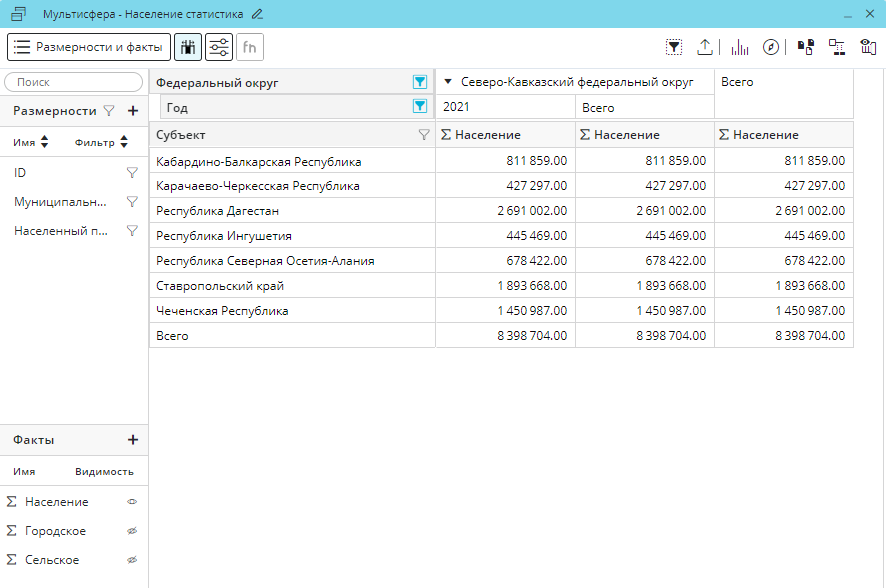Show the hidden Сельское fact
Image resolution: width=886 pixels, height=588 pixels.
(x=131, y=560)
